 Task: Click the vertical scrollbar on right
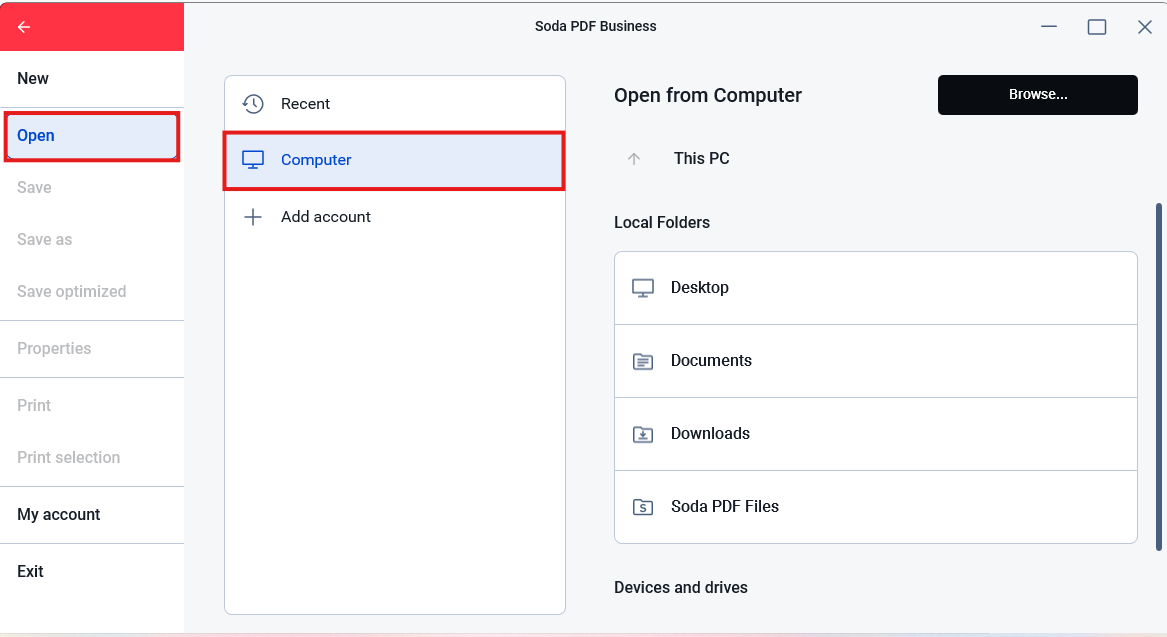[x=1159, y=377]
